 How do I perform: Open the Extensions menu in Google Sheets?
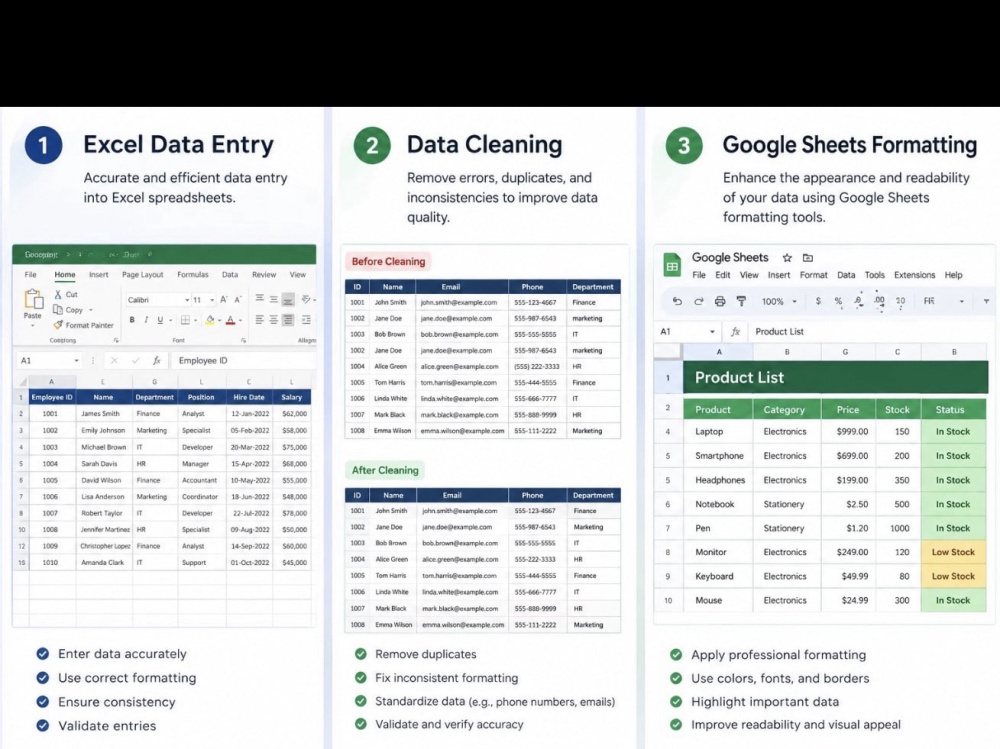(915, 275)
